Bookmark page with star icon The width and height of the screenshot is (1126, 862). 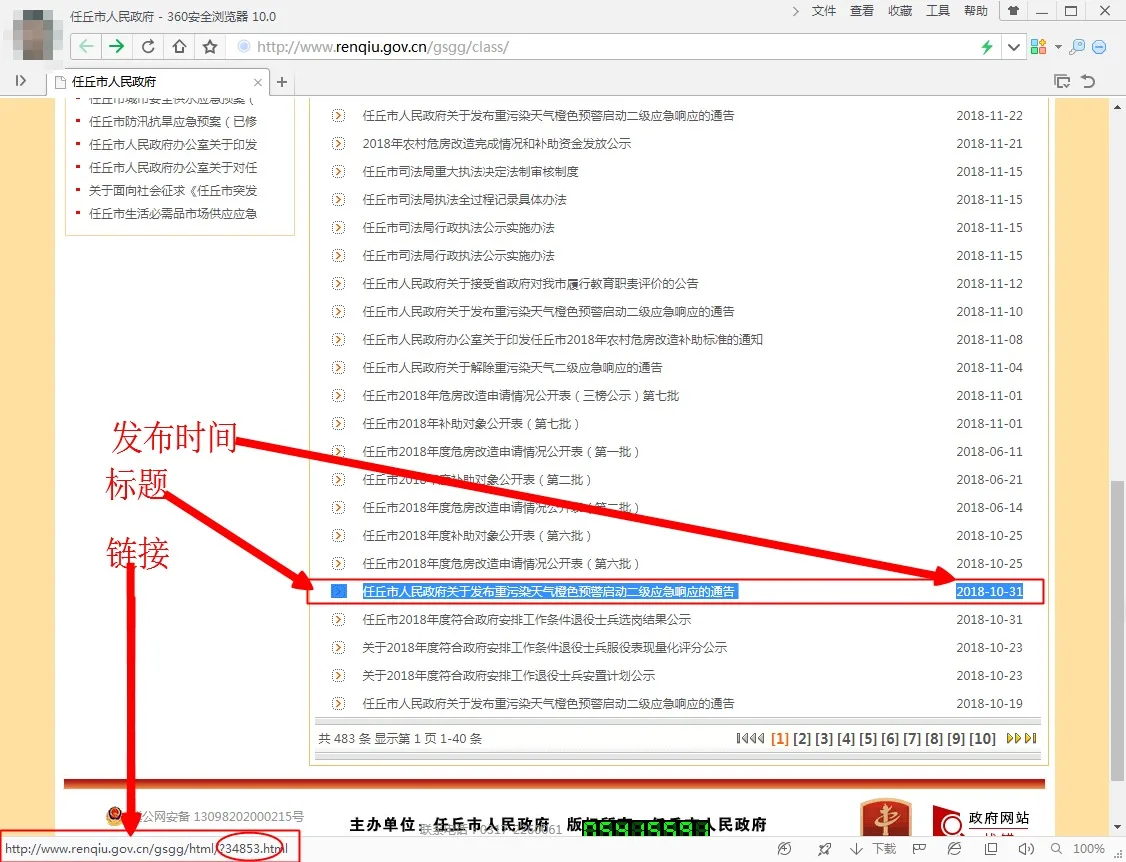click(210, 47)
